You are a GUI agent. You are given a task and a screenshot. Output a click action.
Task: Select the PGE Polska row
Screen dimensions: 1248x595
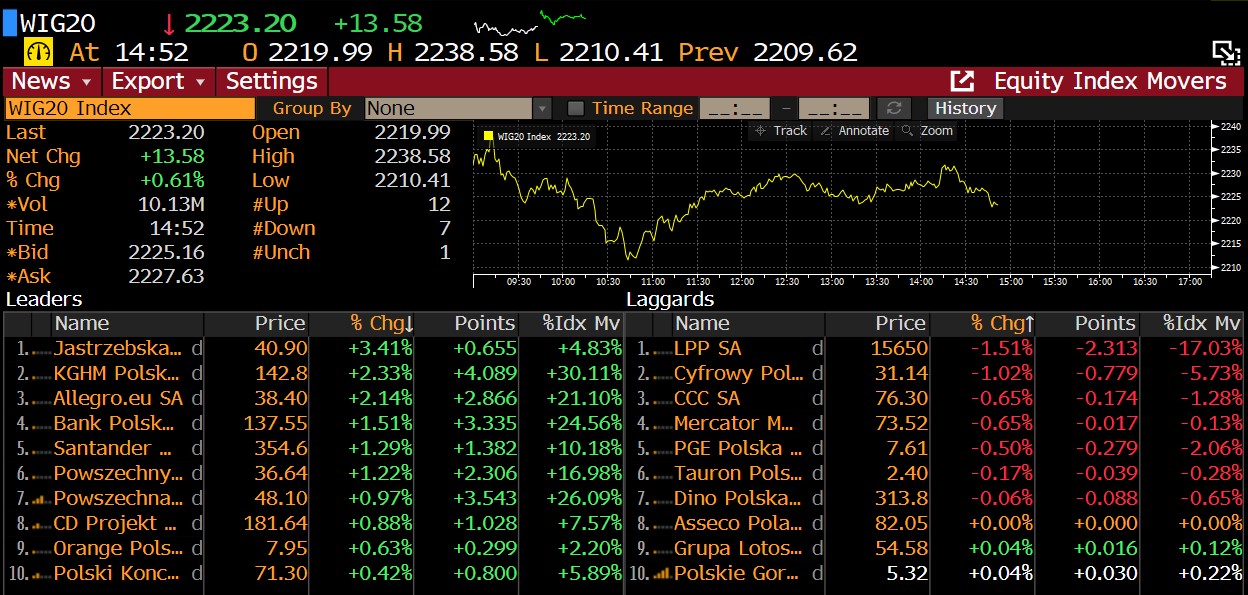tap(935, 449)
